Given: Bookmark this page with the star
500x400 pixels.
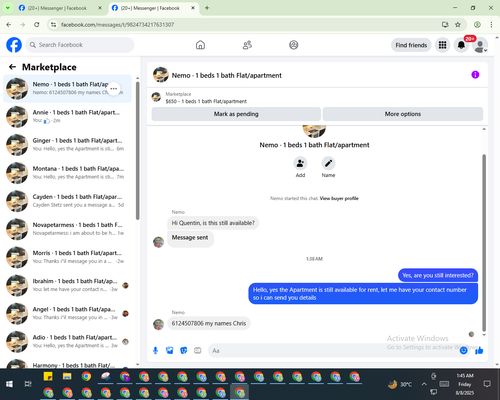Looking at the screenshot, I should click(458, 25).
